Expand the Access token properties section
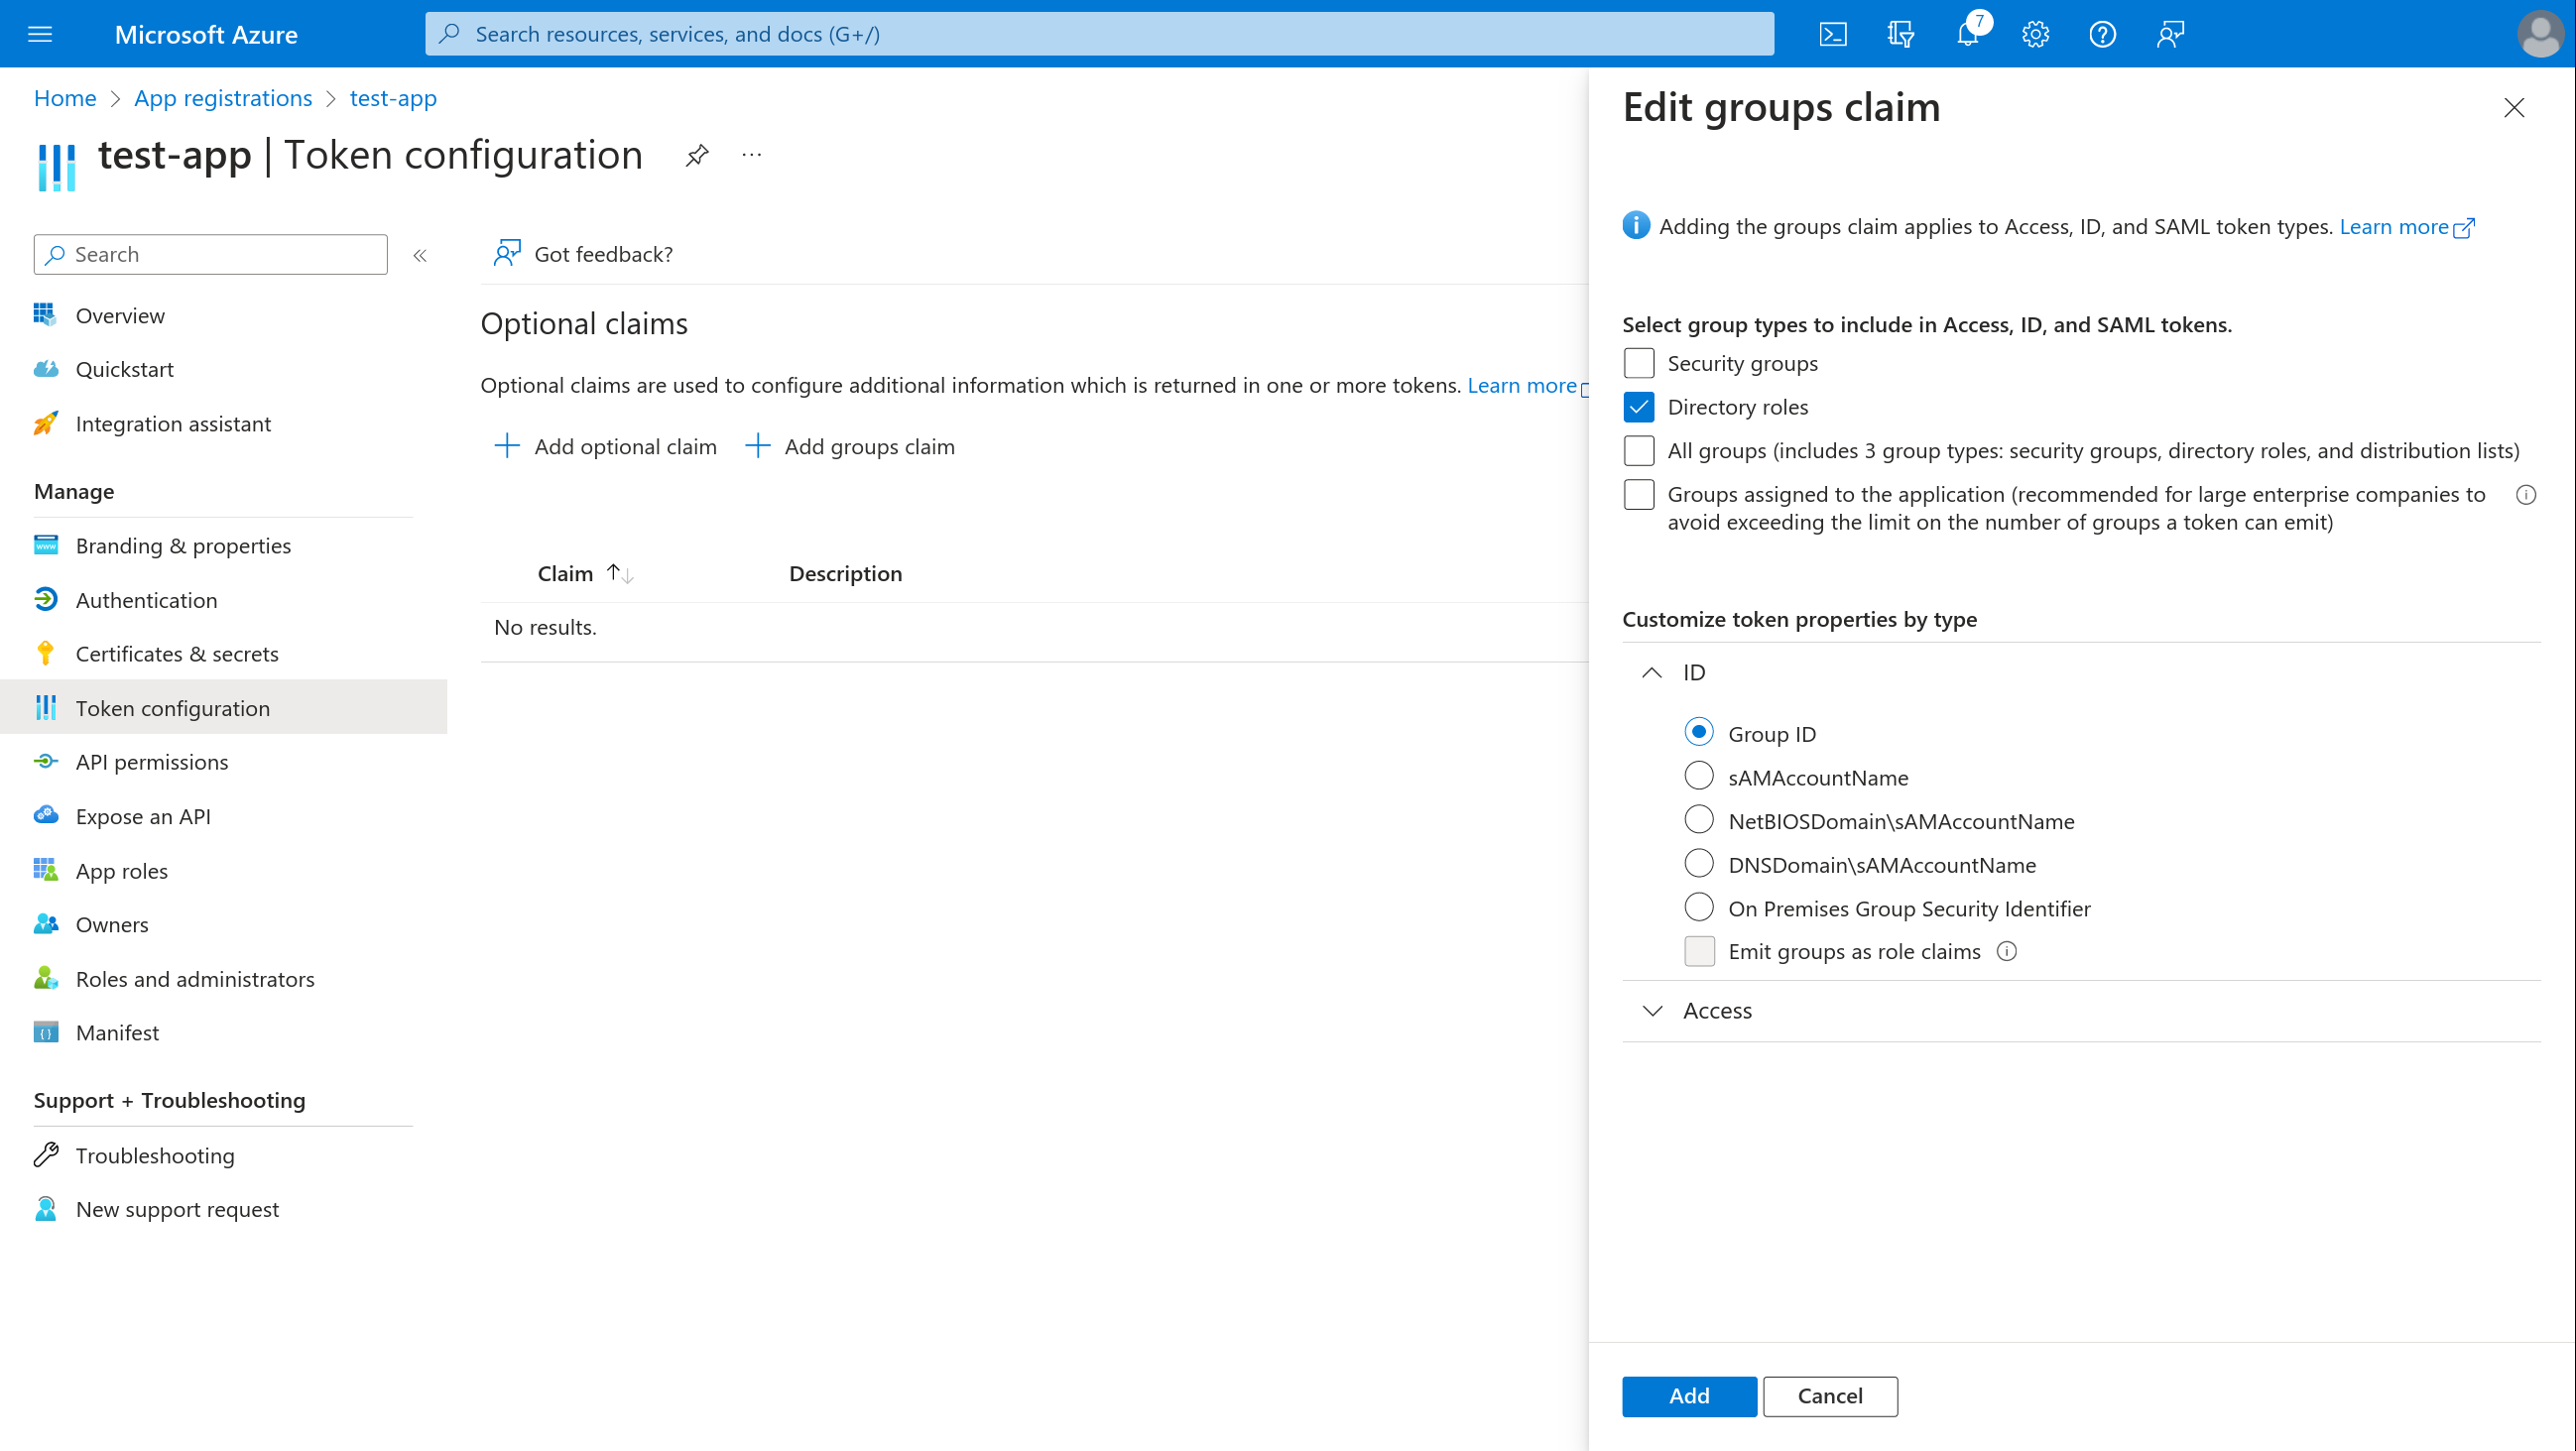The image size is (2576, 1451). point(1718,1009)
